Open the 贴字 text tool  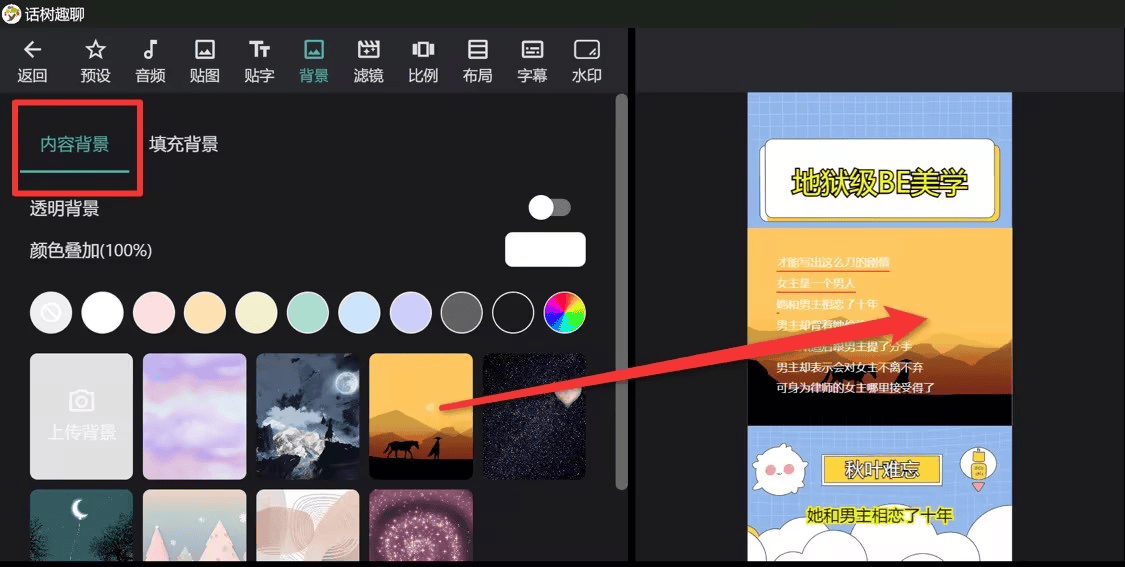point(259,51)
